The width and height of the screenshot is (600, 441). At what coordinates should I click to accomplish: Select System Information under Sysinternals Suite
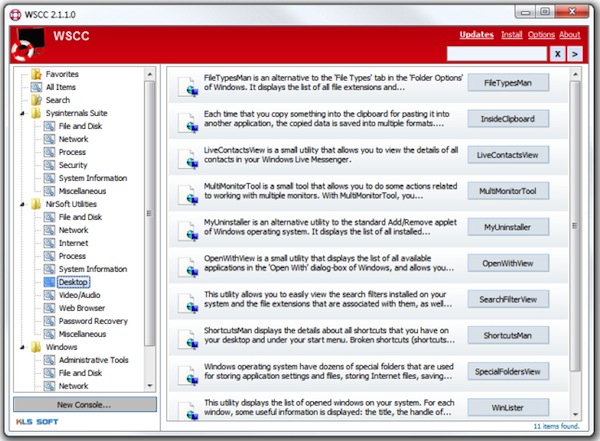[x=93, y=178]
